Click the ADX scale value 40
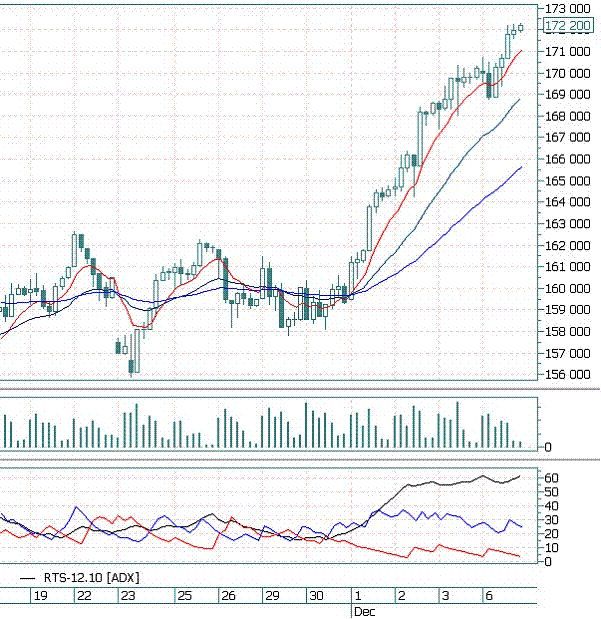The width and height of the screenshot is (601, 619). click(x=552, y=506)
